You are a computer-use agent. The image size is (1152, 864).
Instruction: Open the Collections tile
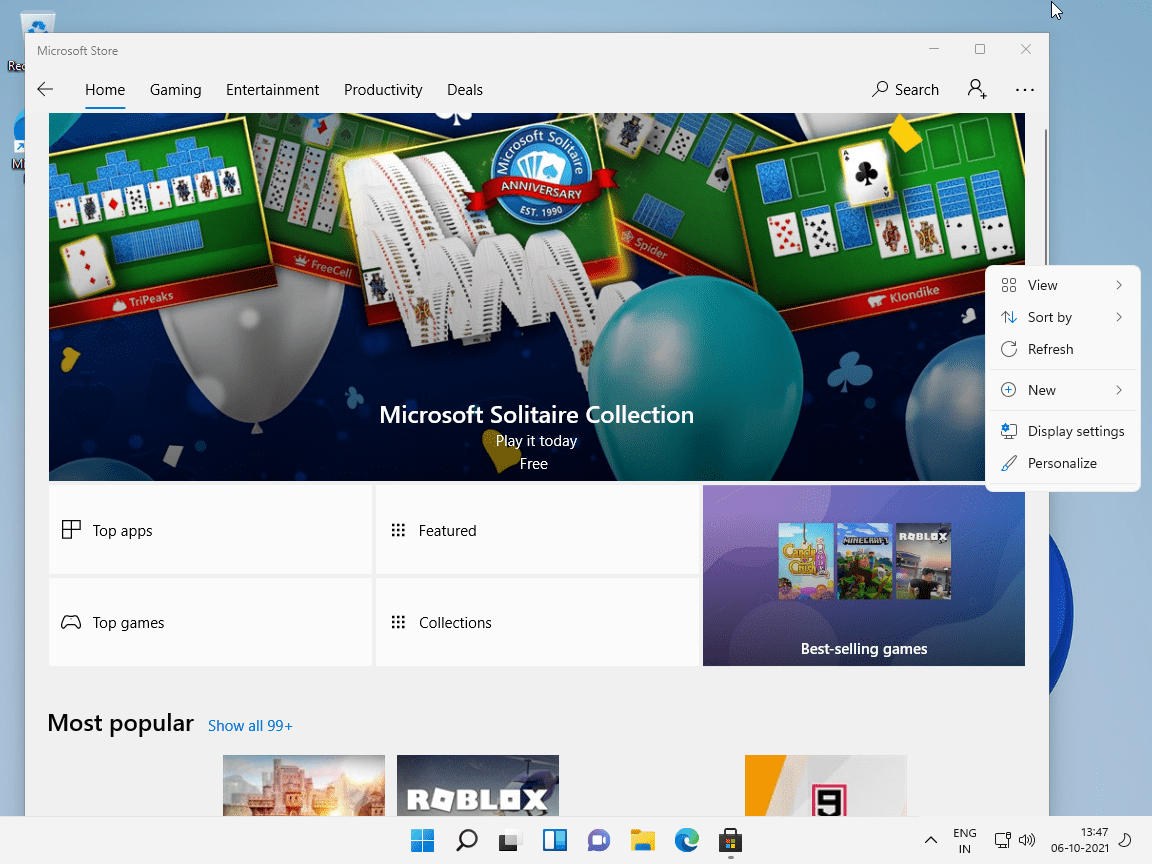[537, 622]
